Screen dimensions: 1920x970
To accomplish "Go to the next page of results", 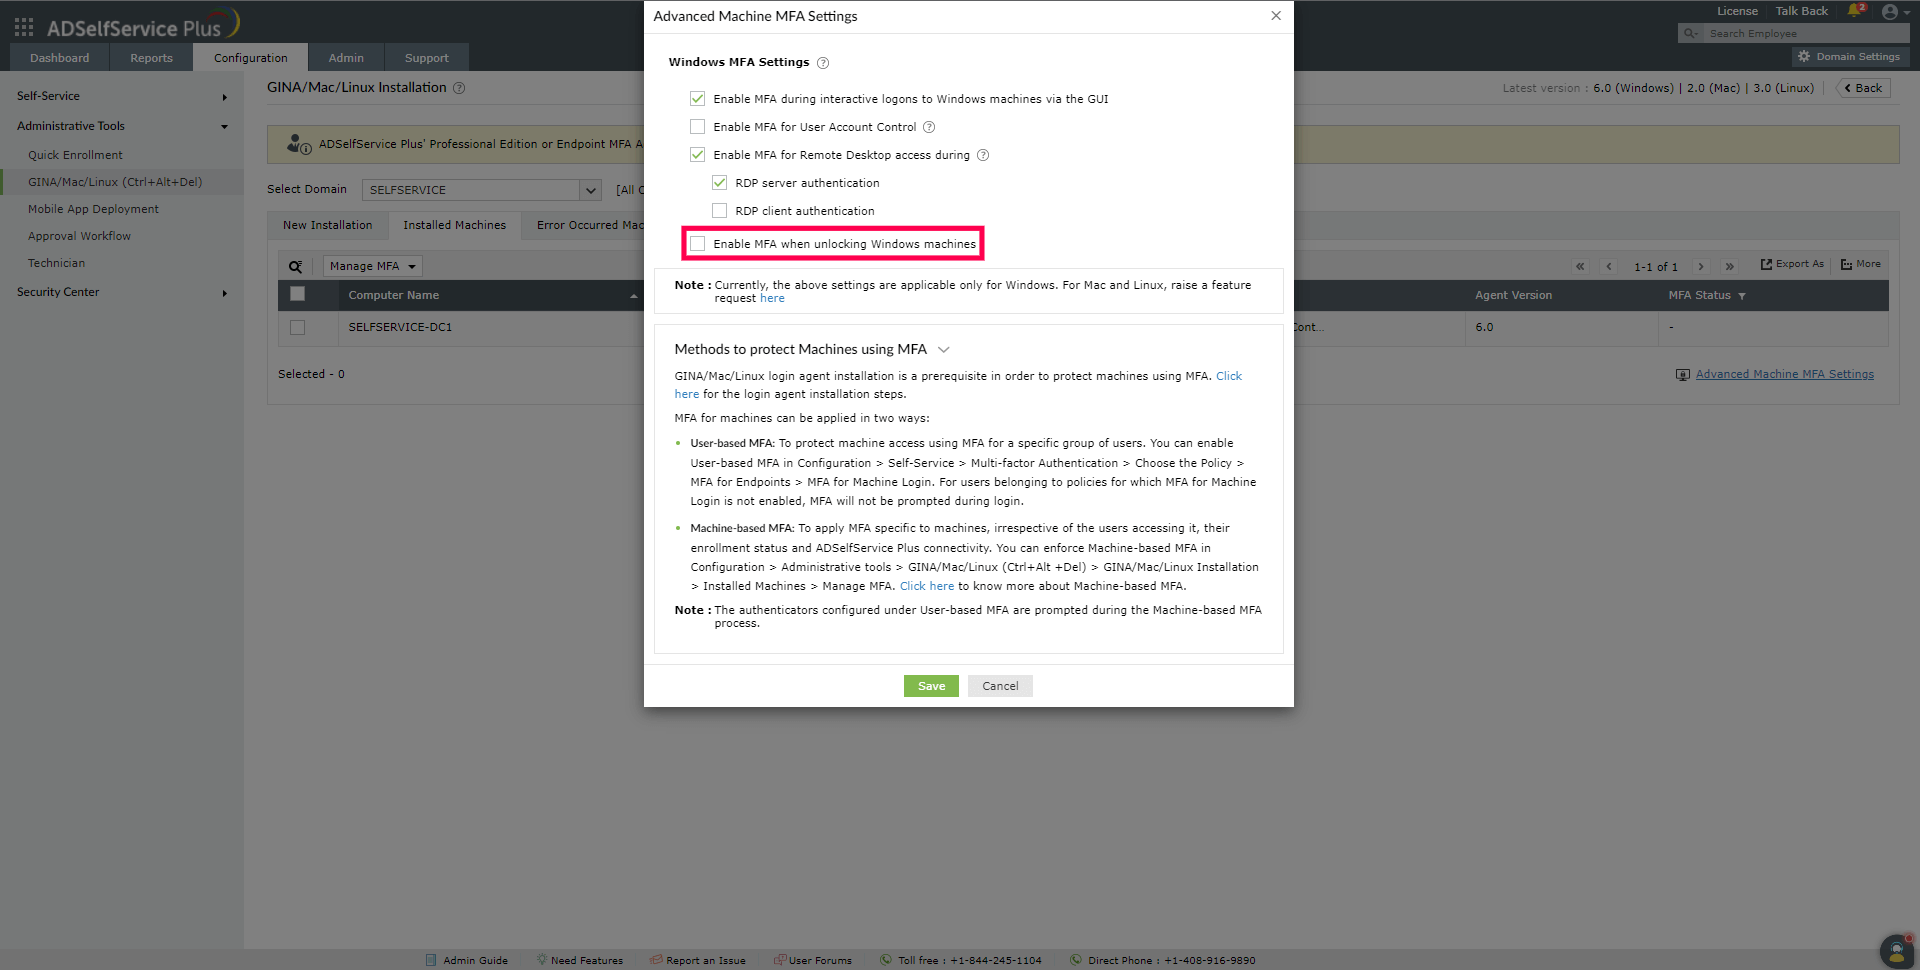I will point(1701,266).
